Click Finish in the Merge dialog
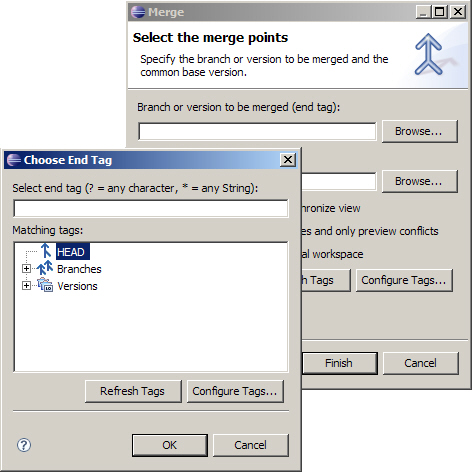The height and width of the screenshot is (472, 472). [339, 363]
